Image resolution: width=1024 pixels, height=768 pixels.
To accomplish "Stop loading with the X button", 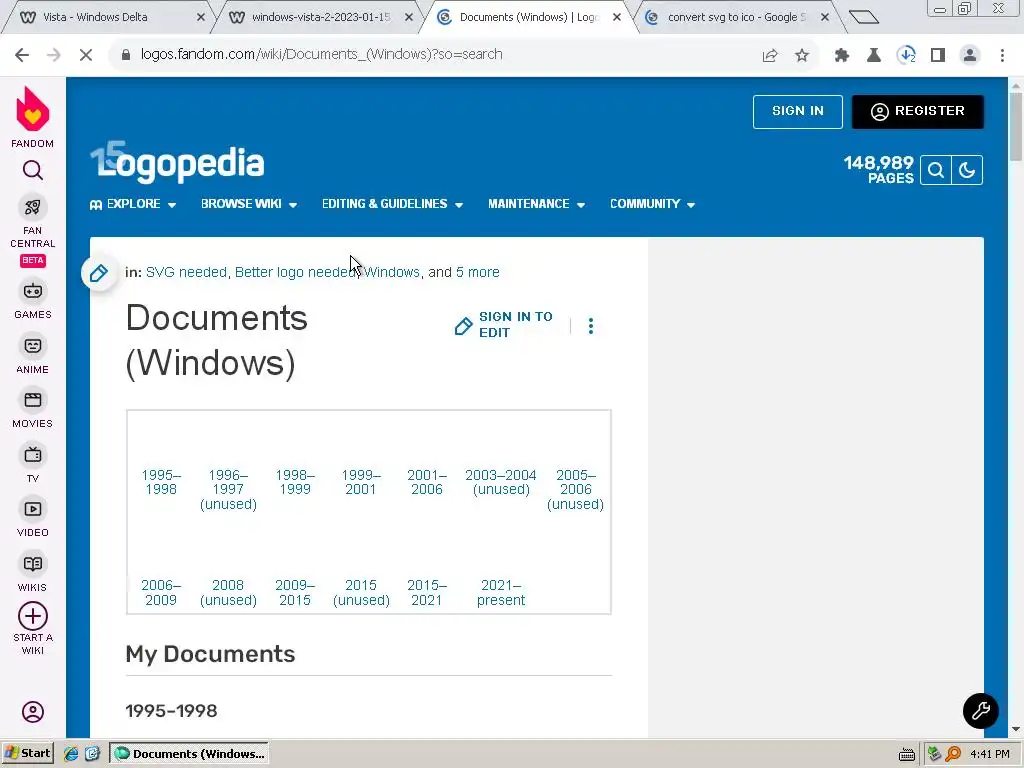I will [x=86, y=55].
